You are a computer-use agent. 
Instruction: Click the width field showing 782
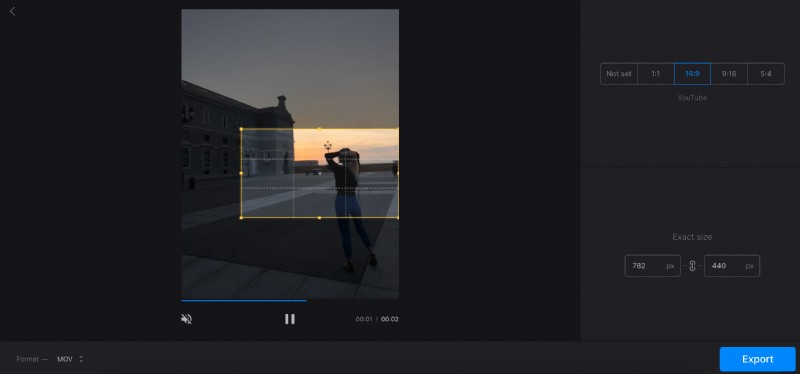pyautogui.click(x=653, y=266)
